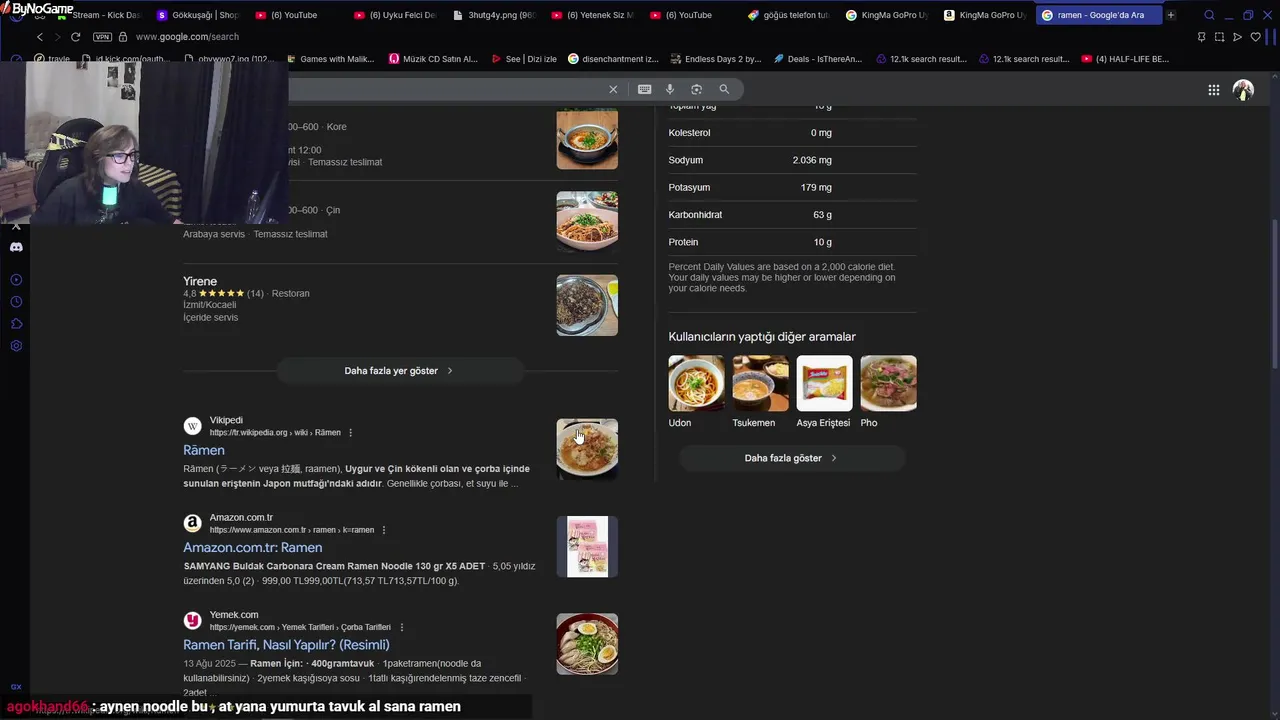Click the Sodyum 2.036 mg nutrition row
Viewport: 1280px width, 720px height.
[x=792, y=160]
